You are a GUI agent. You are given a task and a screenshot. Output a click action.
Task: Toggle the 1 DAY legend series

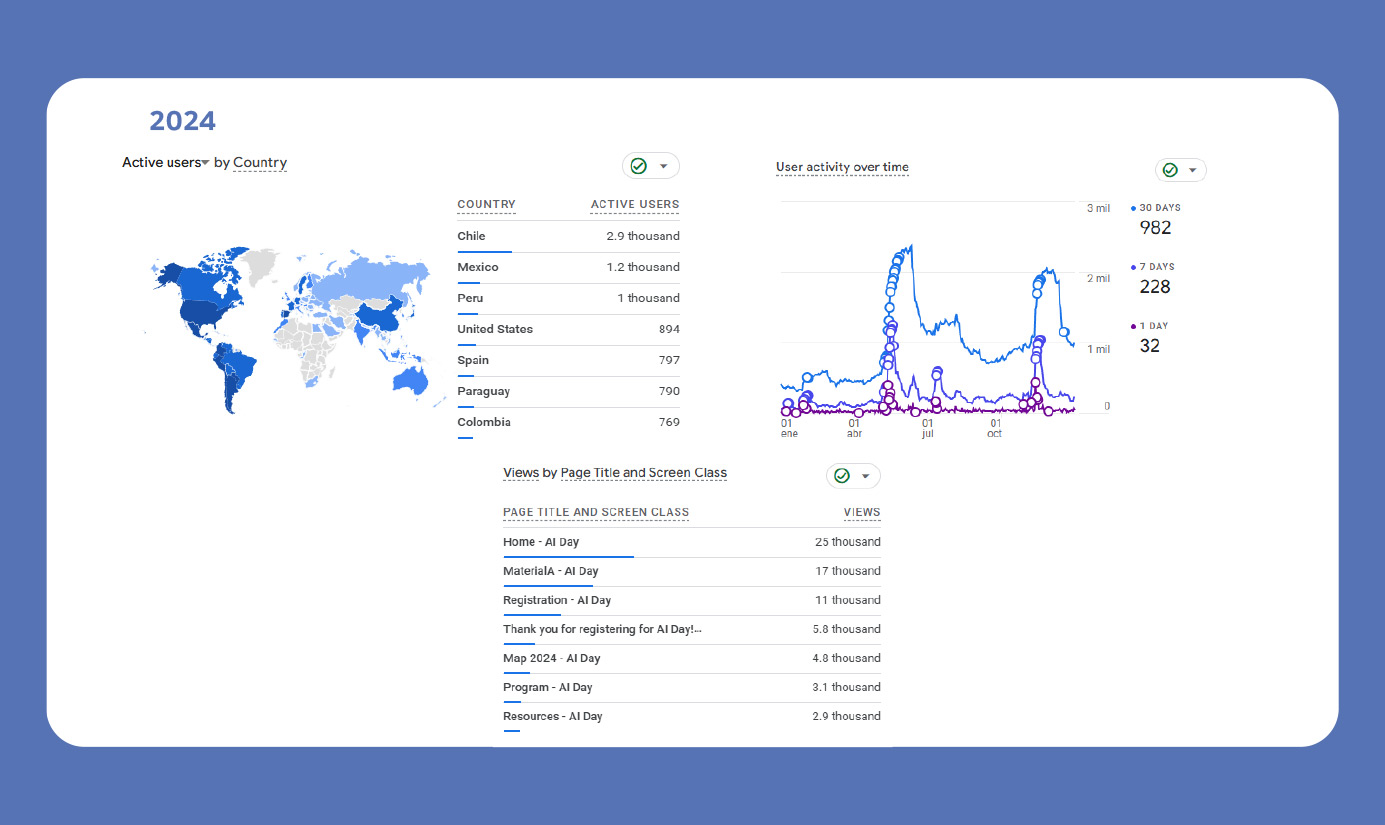coord(1155,326)
